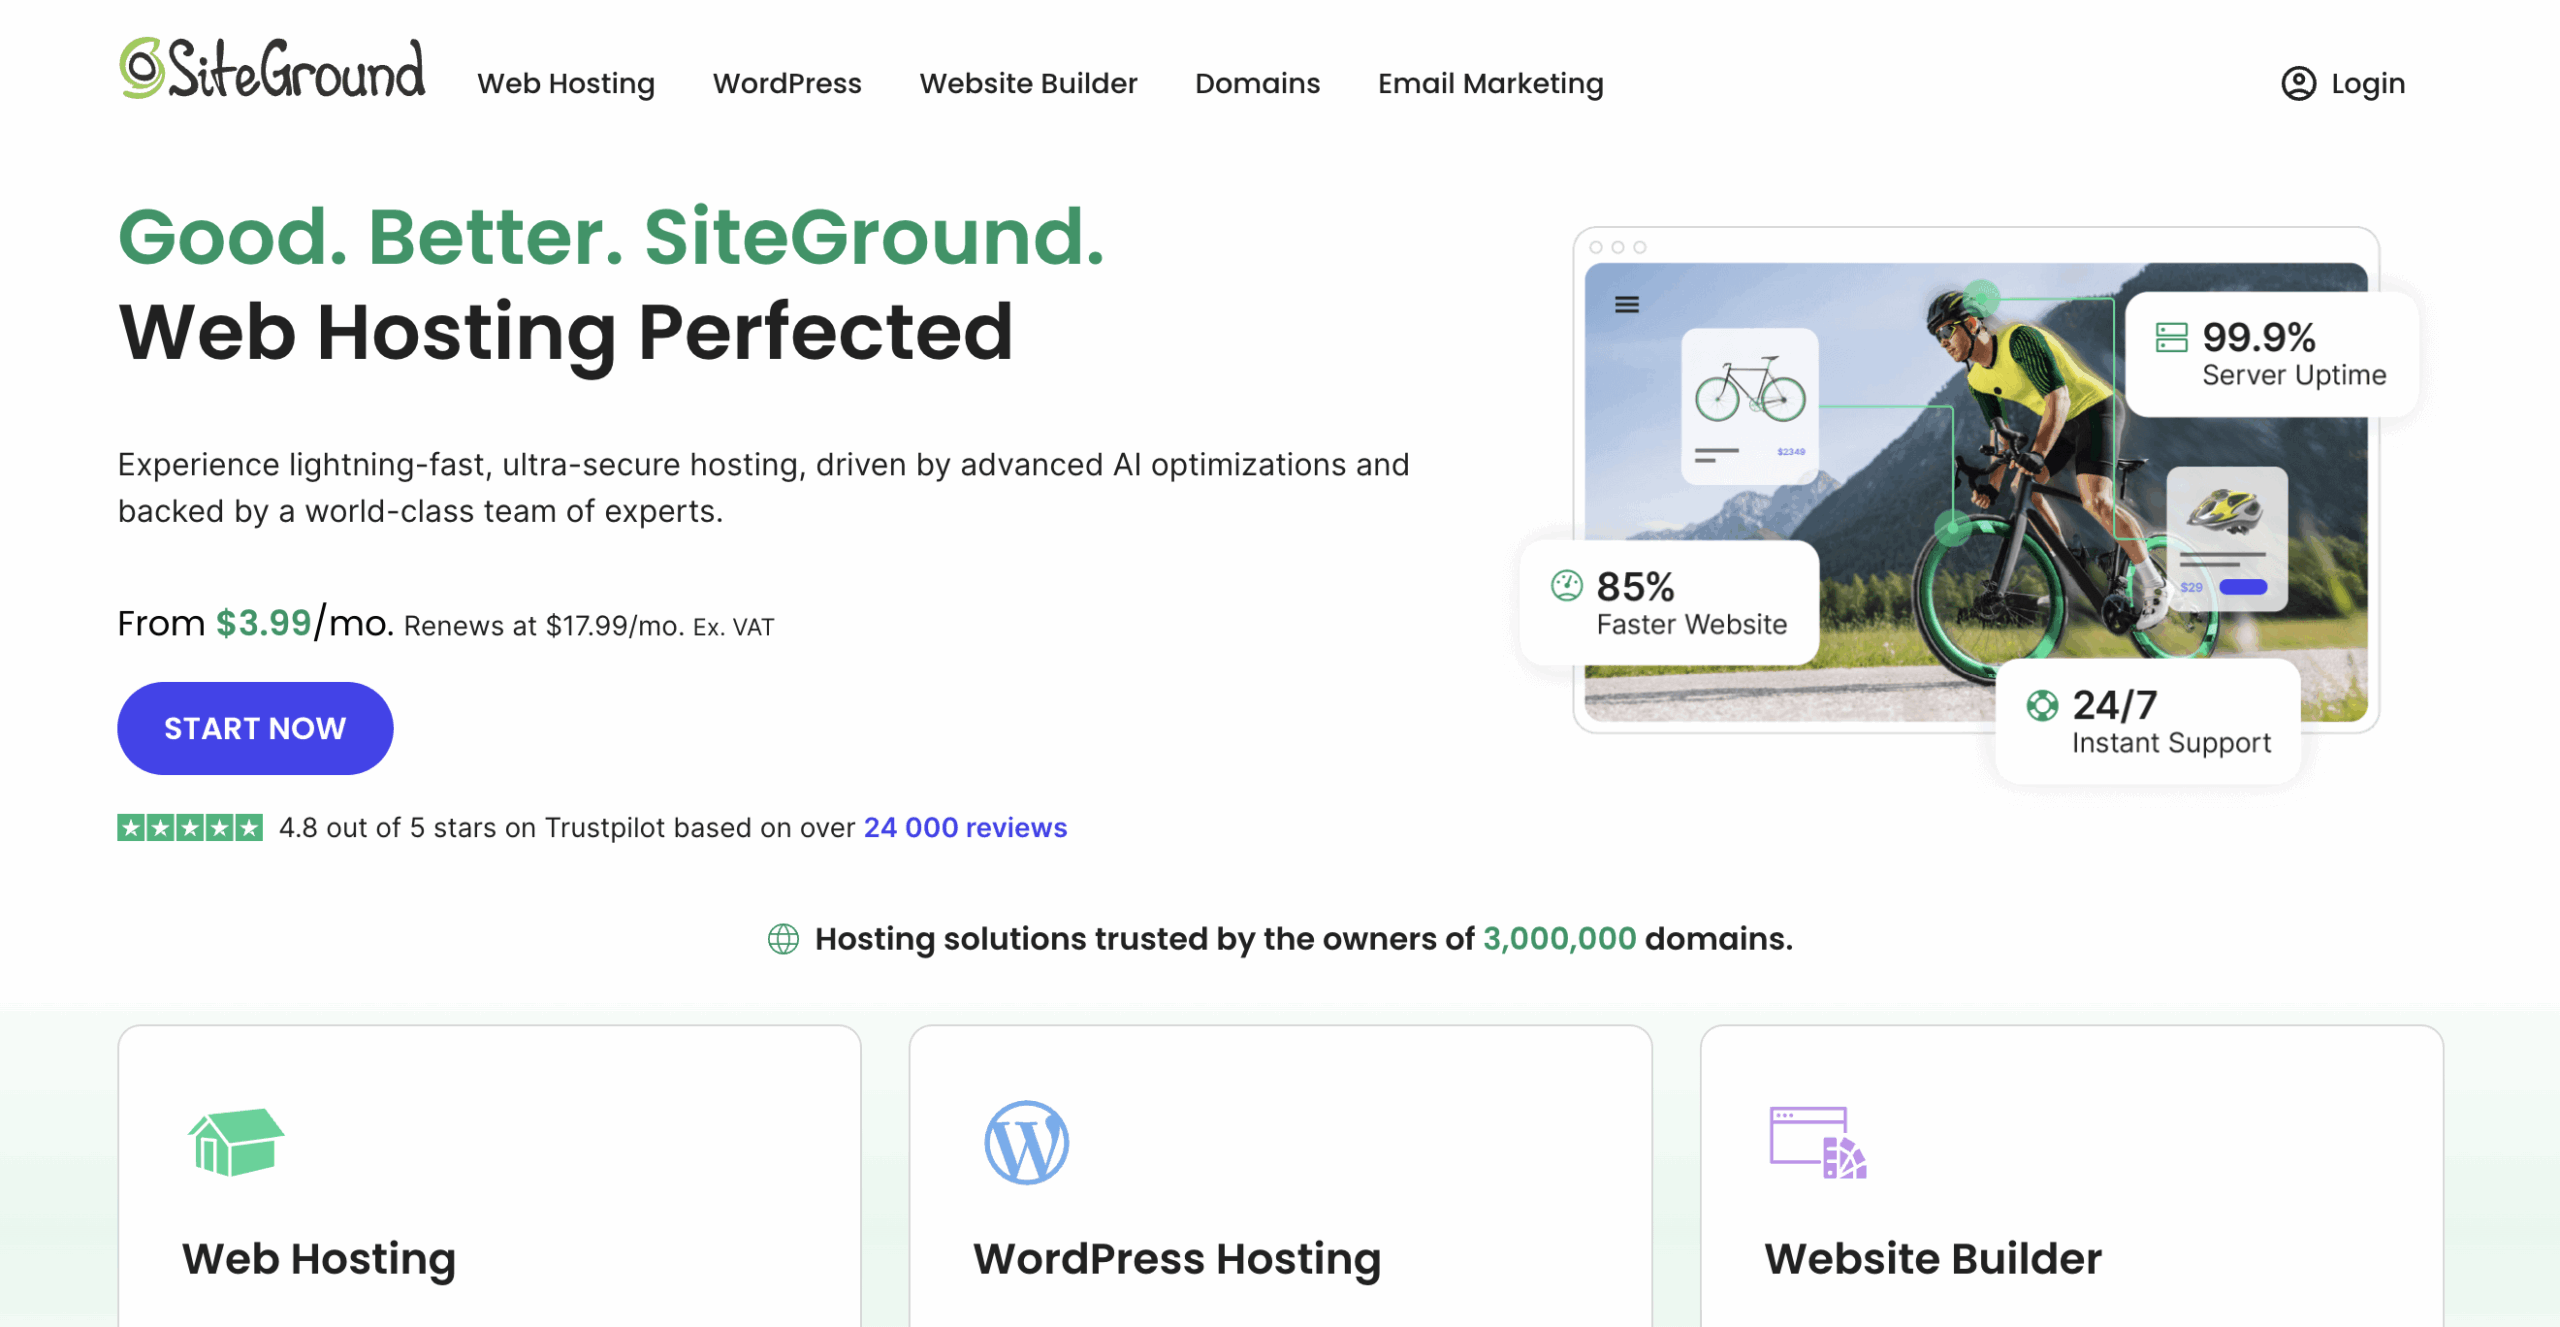Viewport: 2560px width, 1327px height.
Task: Click the SiteGround logo
Action: [x=272, y=68]
